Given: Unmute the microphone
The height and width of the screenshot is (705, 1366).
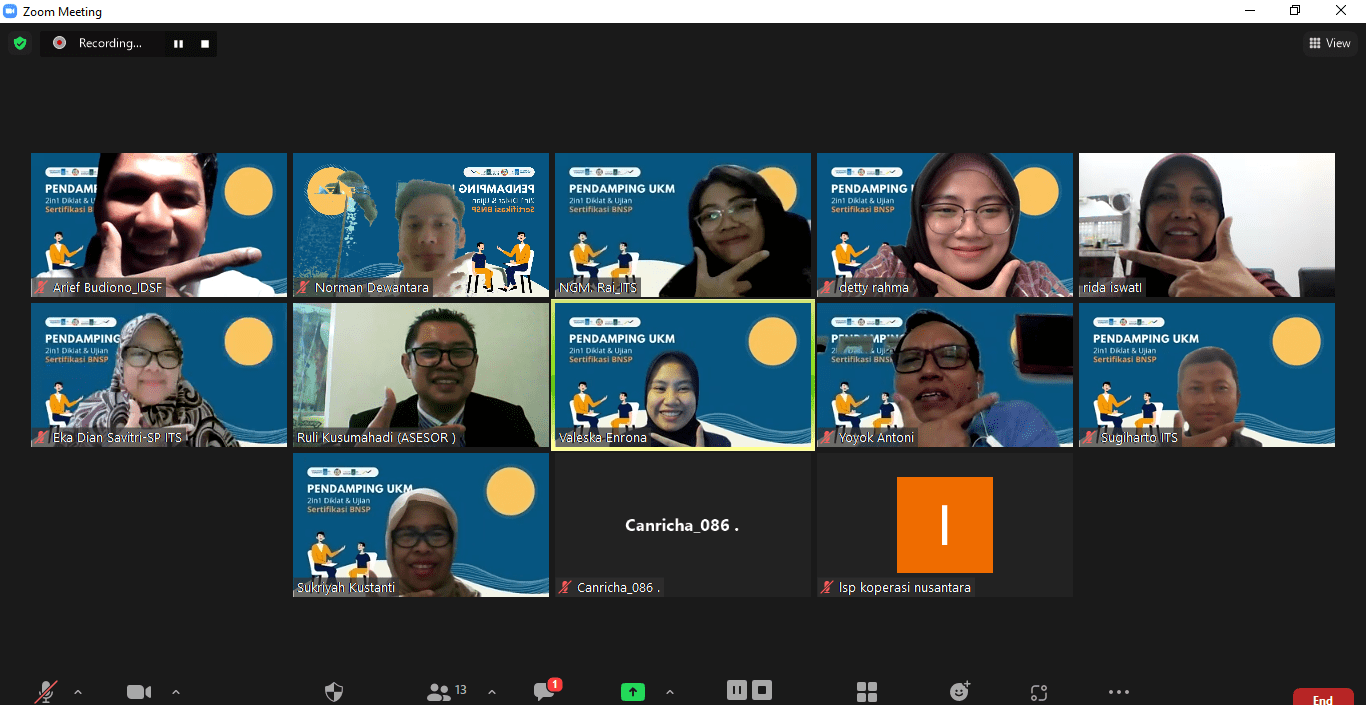Looking at the screenshot, I should tap(46, 691).
